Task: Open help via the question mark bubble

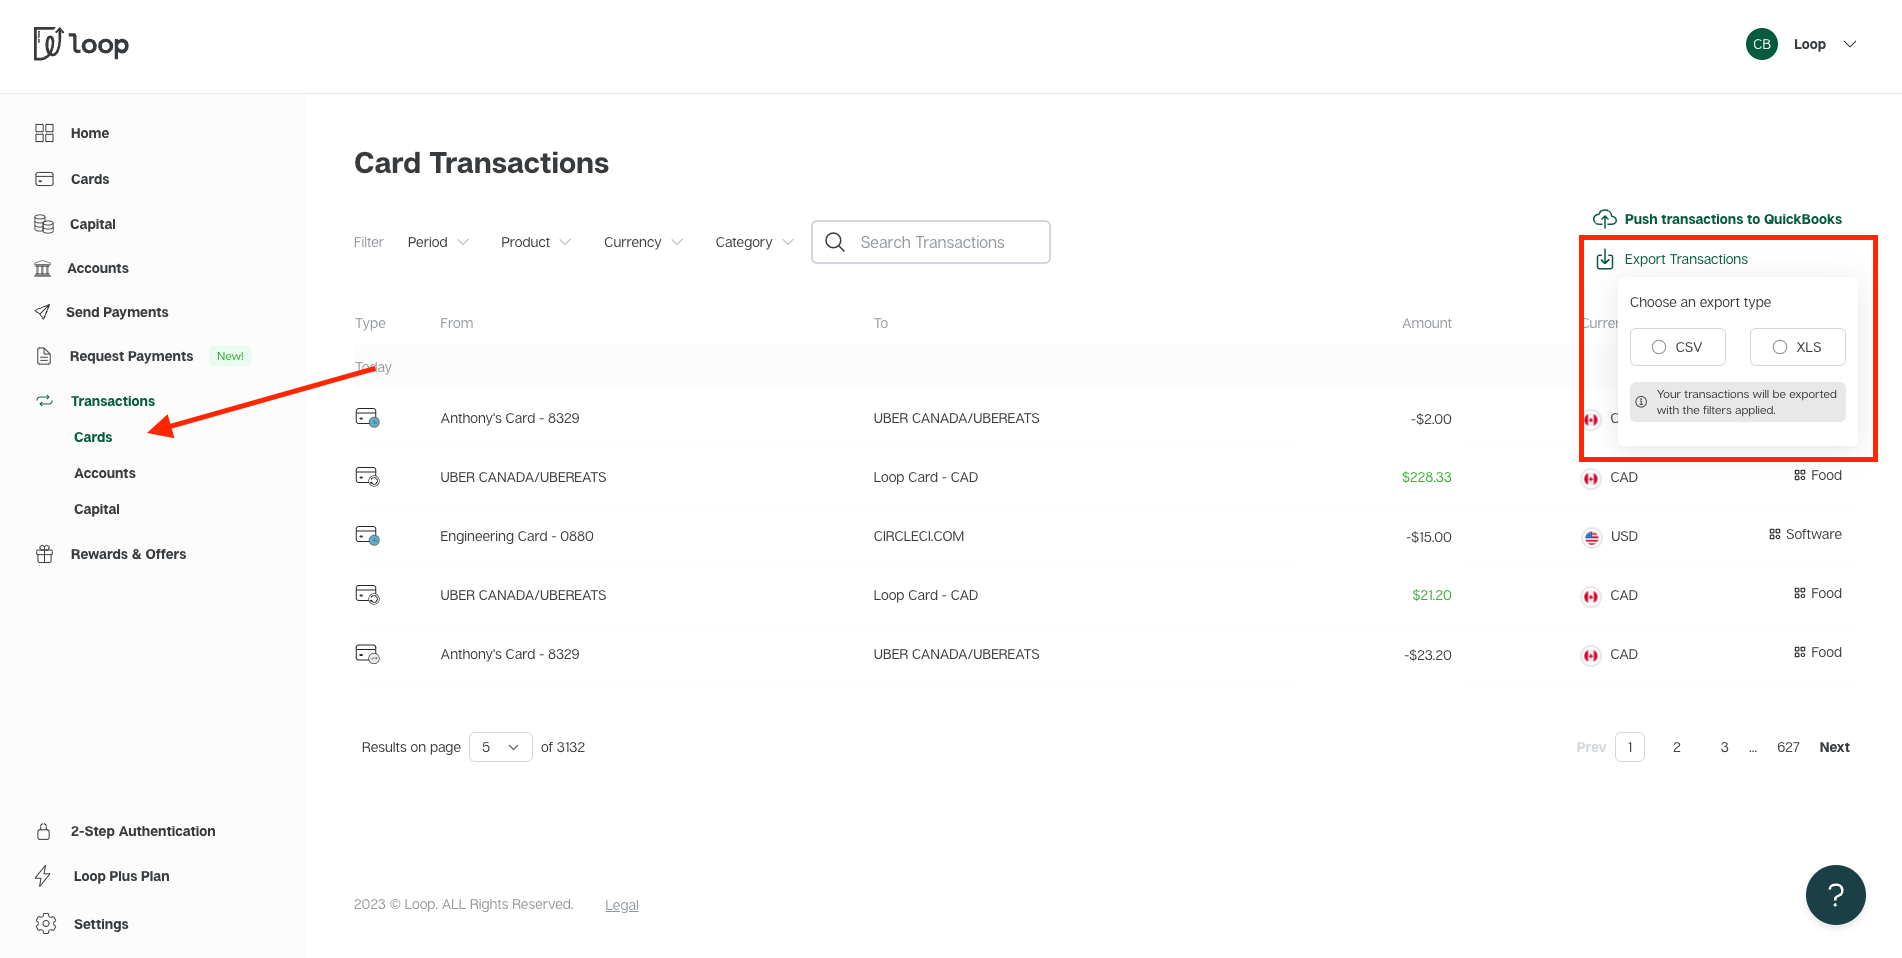Action: 1835,895
